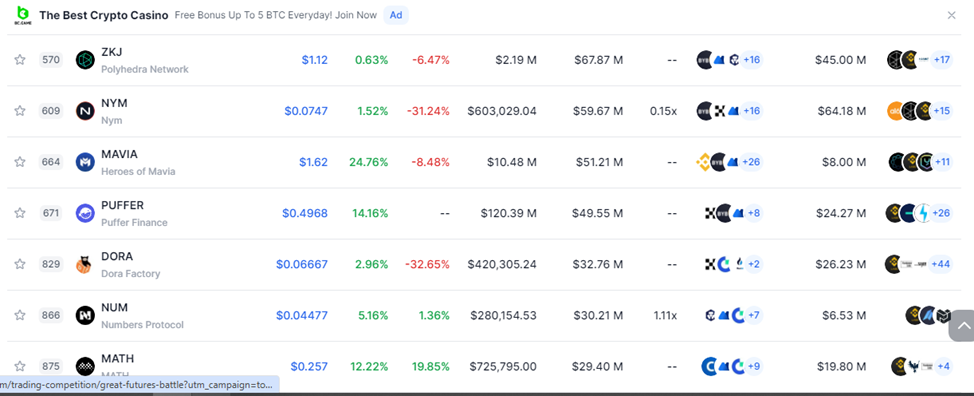974x396 pixels.
Task: Click first exchange icon in ZKJ row
Action: point(704,60)
